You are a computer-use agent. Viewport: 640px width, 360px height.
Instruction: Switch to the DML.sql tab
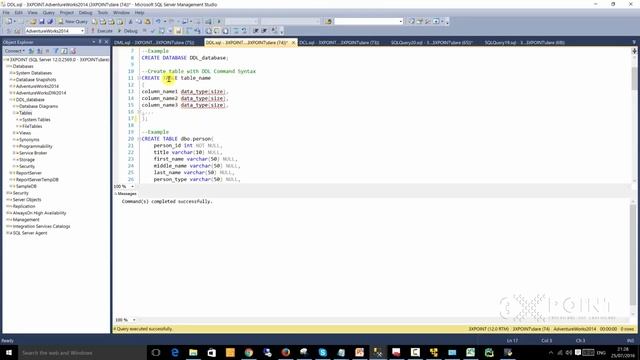(x=154, y=42)
